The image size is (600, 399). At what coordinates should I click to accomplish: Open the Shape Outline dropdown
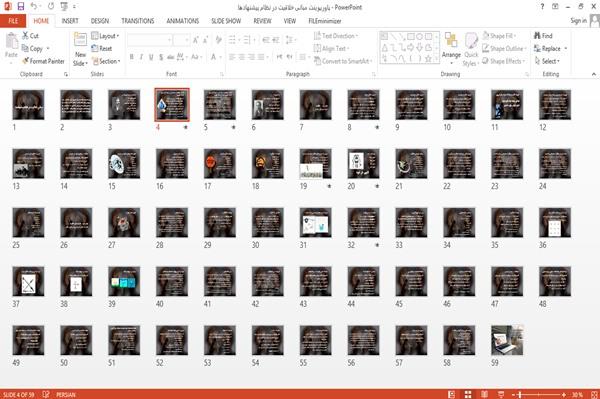(504, 49)
